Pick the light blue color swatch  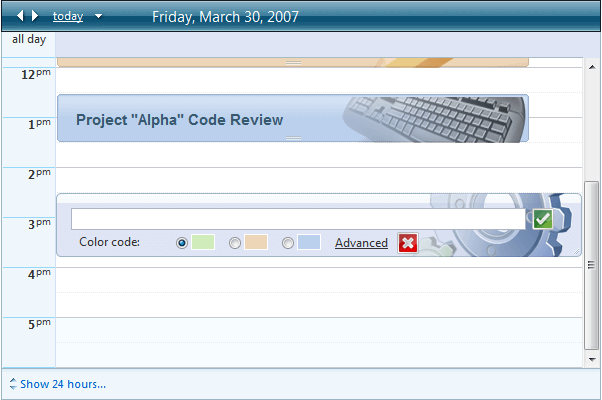tap(308, 243)
